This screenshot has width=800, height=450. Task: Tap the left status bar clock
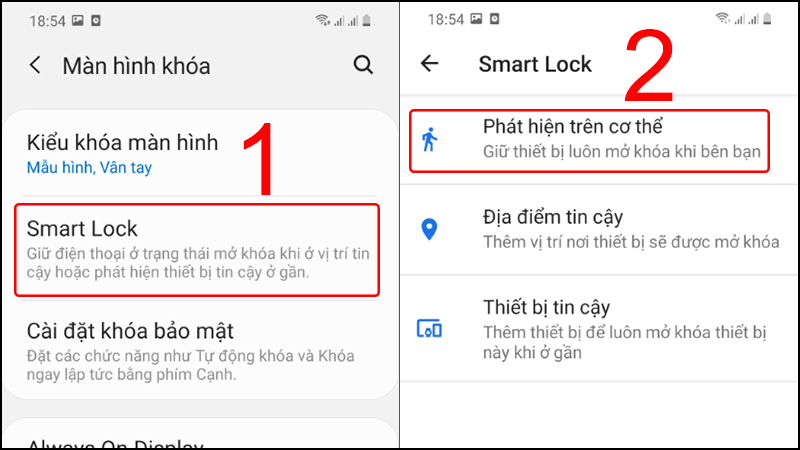47,21
